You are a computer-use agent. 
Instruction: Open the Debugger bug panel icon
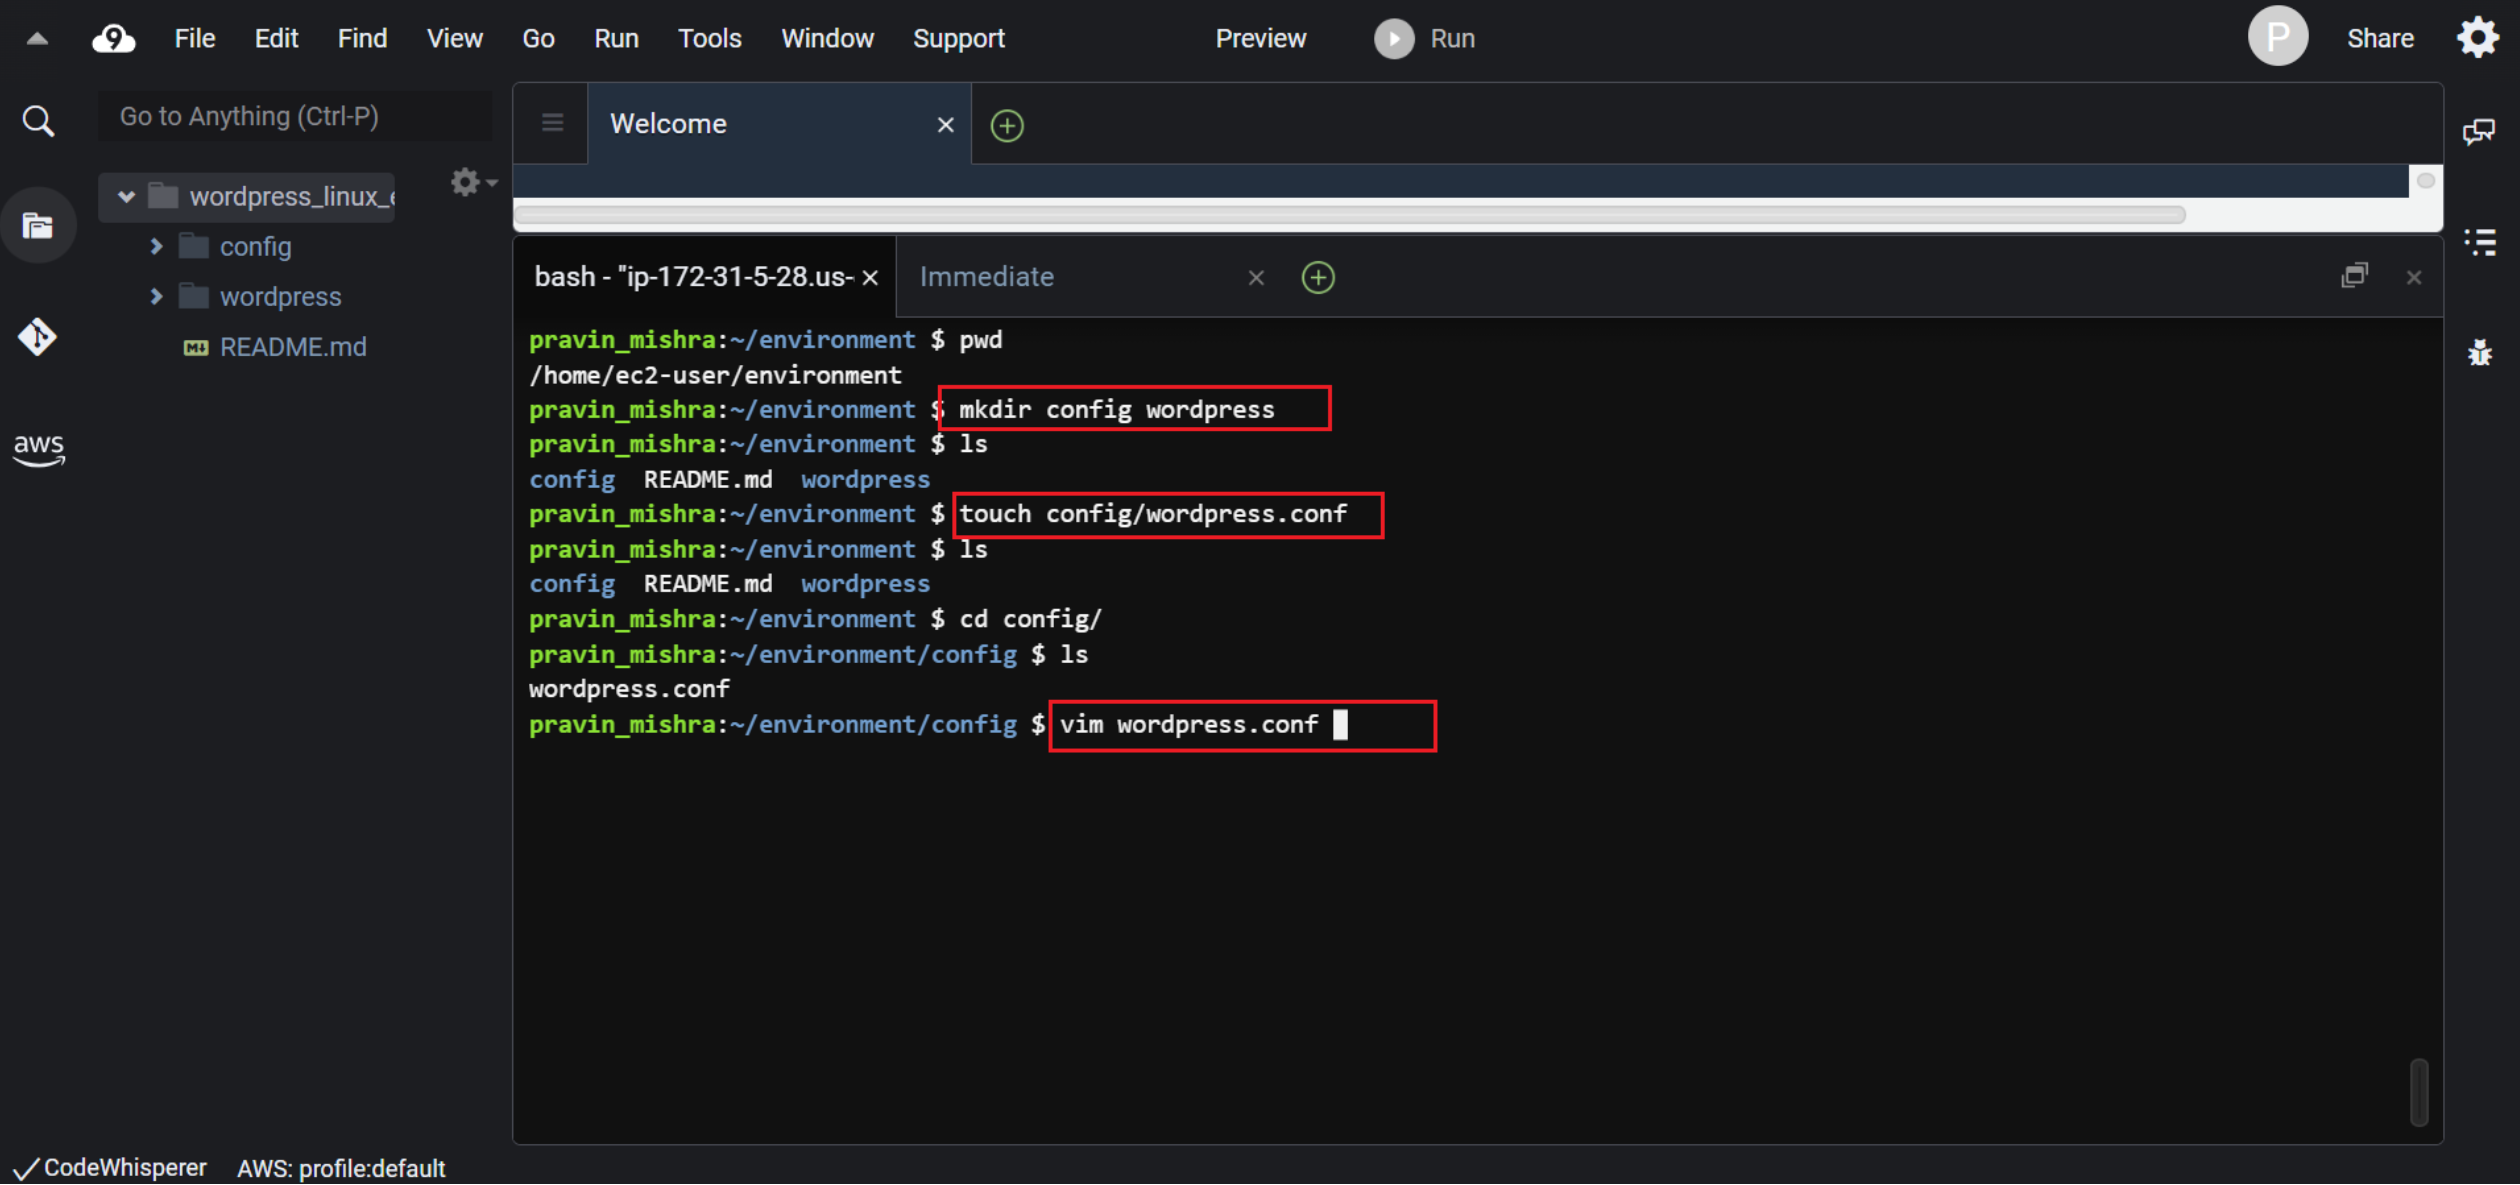click(2479, 352)
